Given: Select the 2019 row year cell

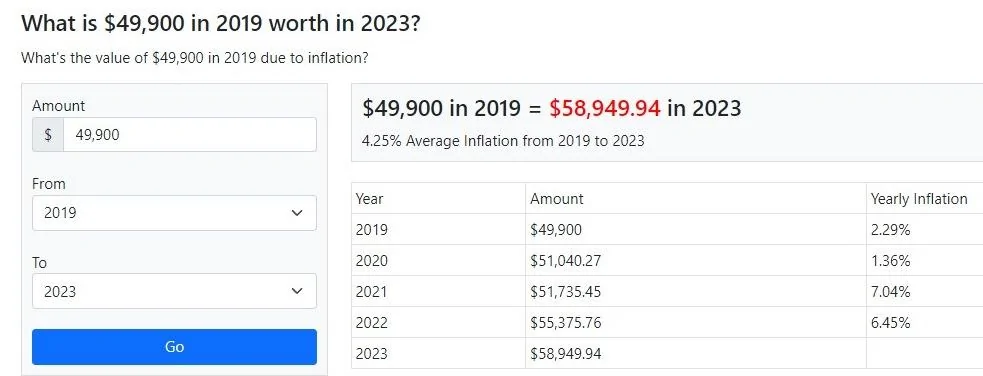Looking at the screenshot, I should [x=438, y=229].
